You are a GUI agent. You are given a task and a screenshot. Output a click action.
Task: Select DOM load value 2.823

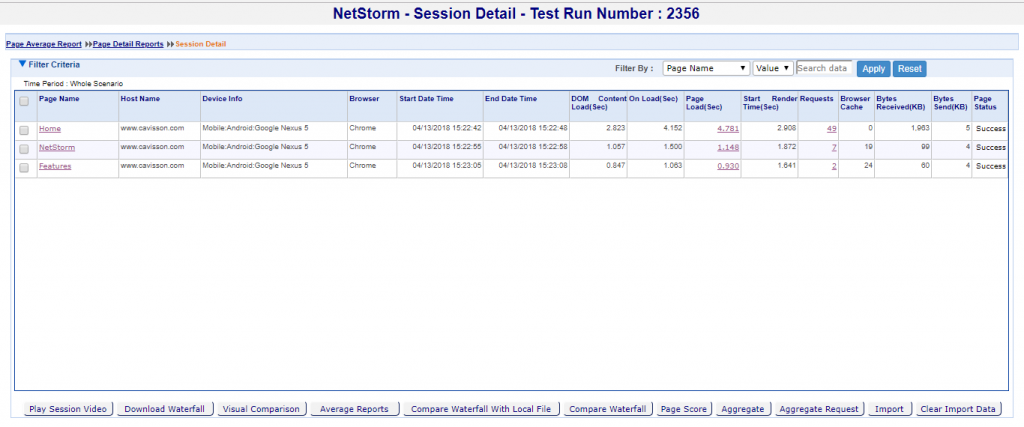click(x=614, y=128)
